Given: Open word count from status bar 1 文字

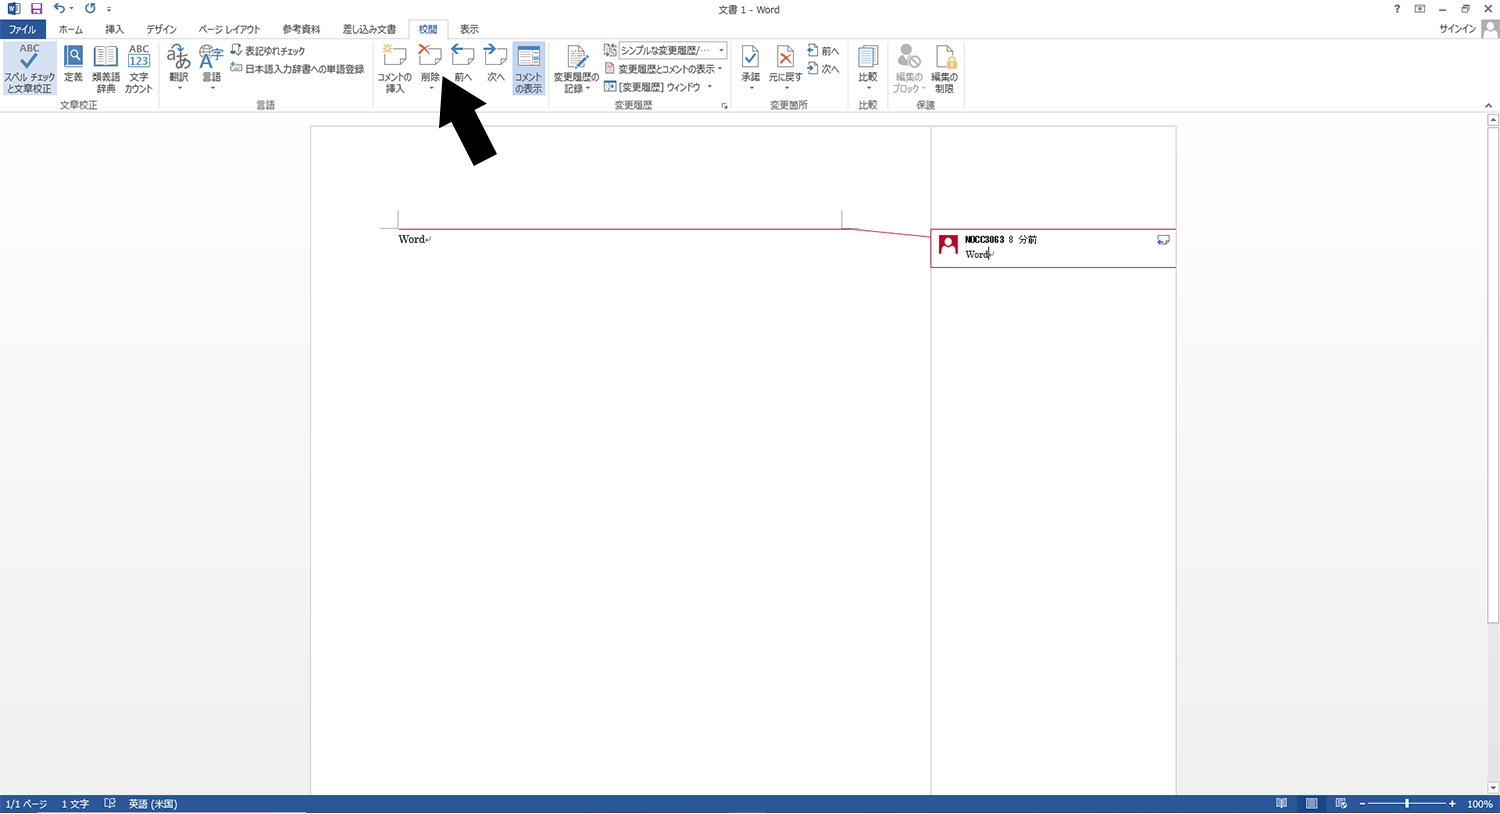Looking at the screenshot, I should [75, 804].
